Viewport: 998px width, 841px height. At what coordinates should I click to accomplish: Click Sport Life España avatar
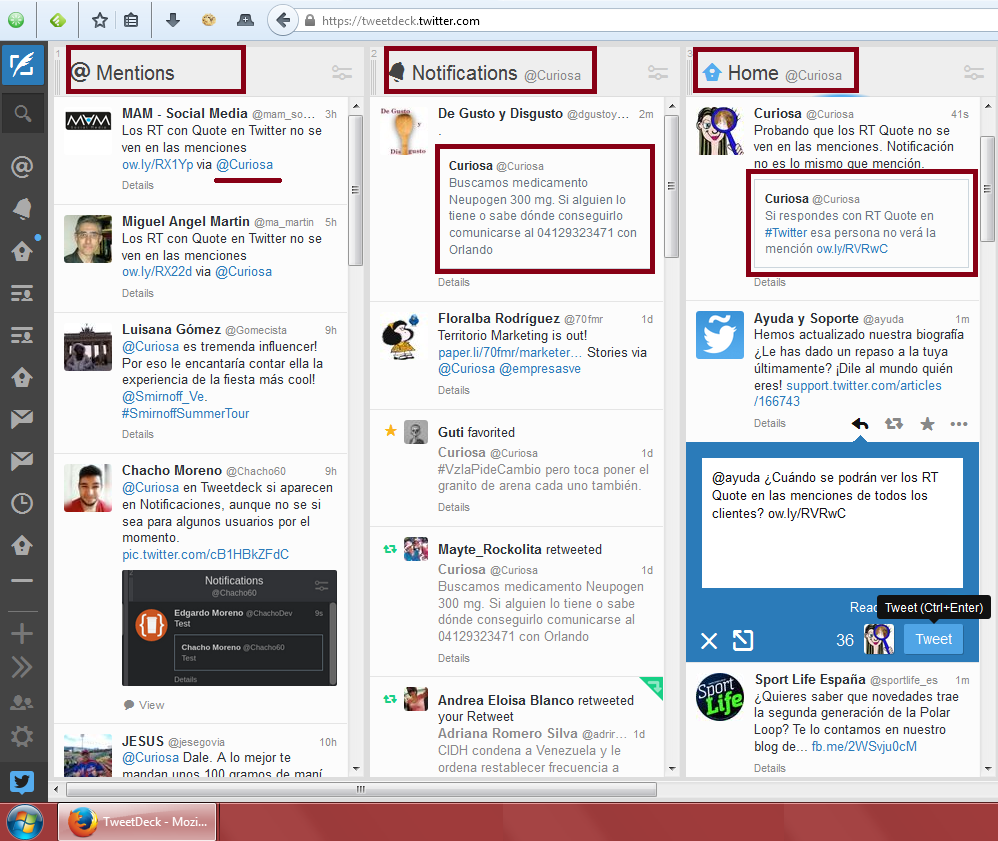tap(719, 696)
